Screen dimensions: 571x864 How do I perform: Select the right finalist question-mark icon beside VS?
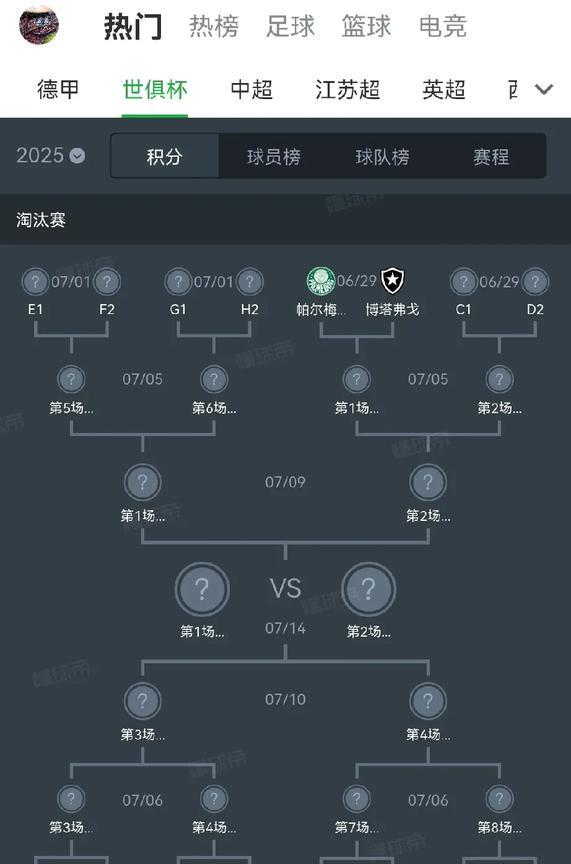(369, 589)
